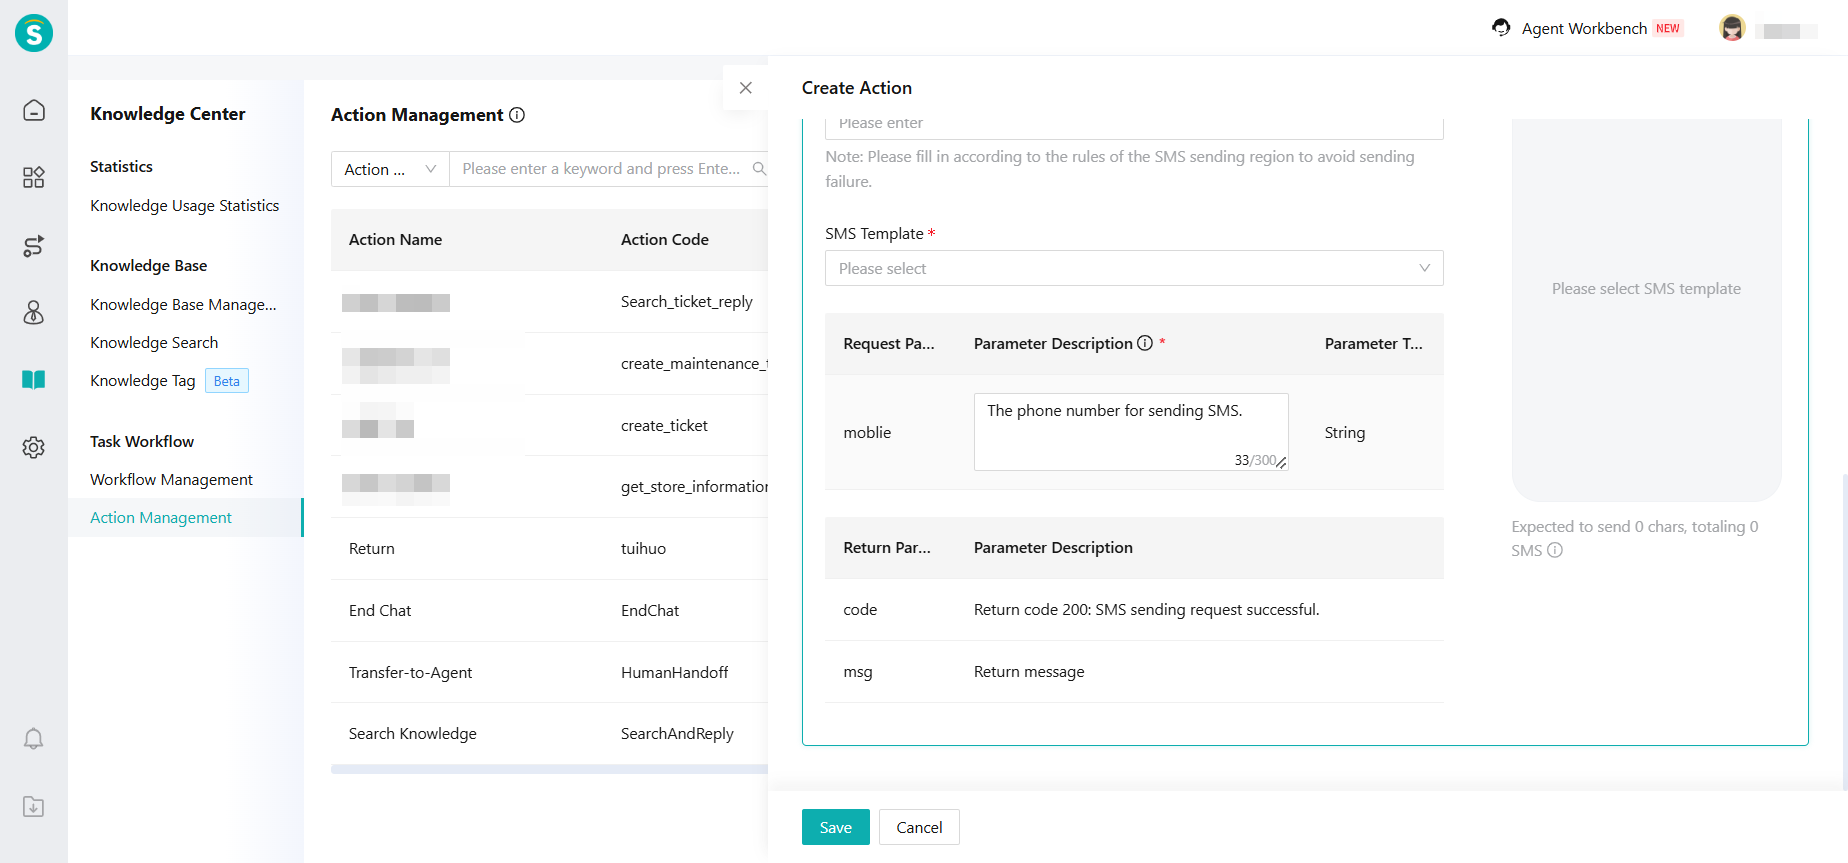This screenshot has width=1848, height=863.
Task: Open the Action filter dropdown
Action: point(390,169)
